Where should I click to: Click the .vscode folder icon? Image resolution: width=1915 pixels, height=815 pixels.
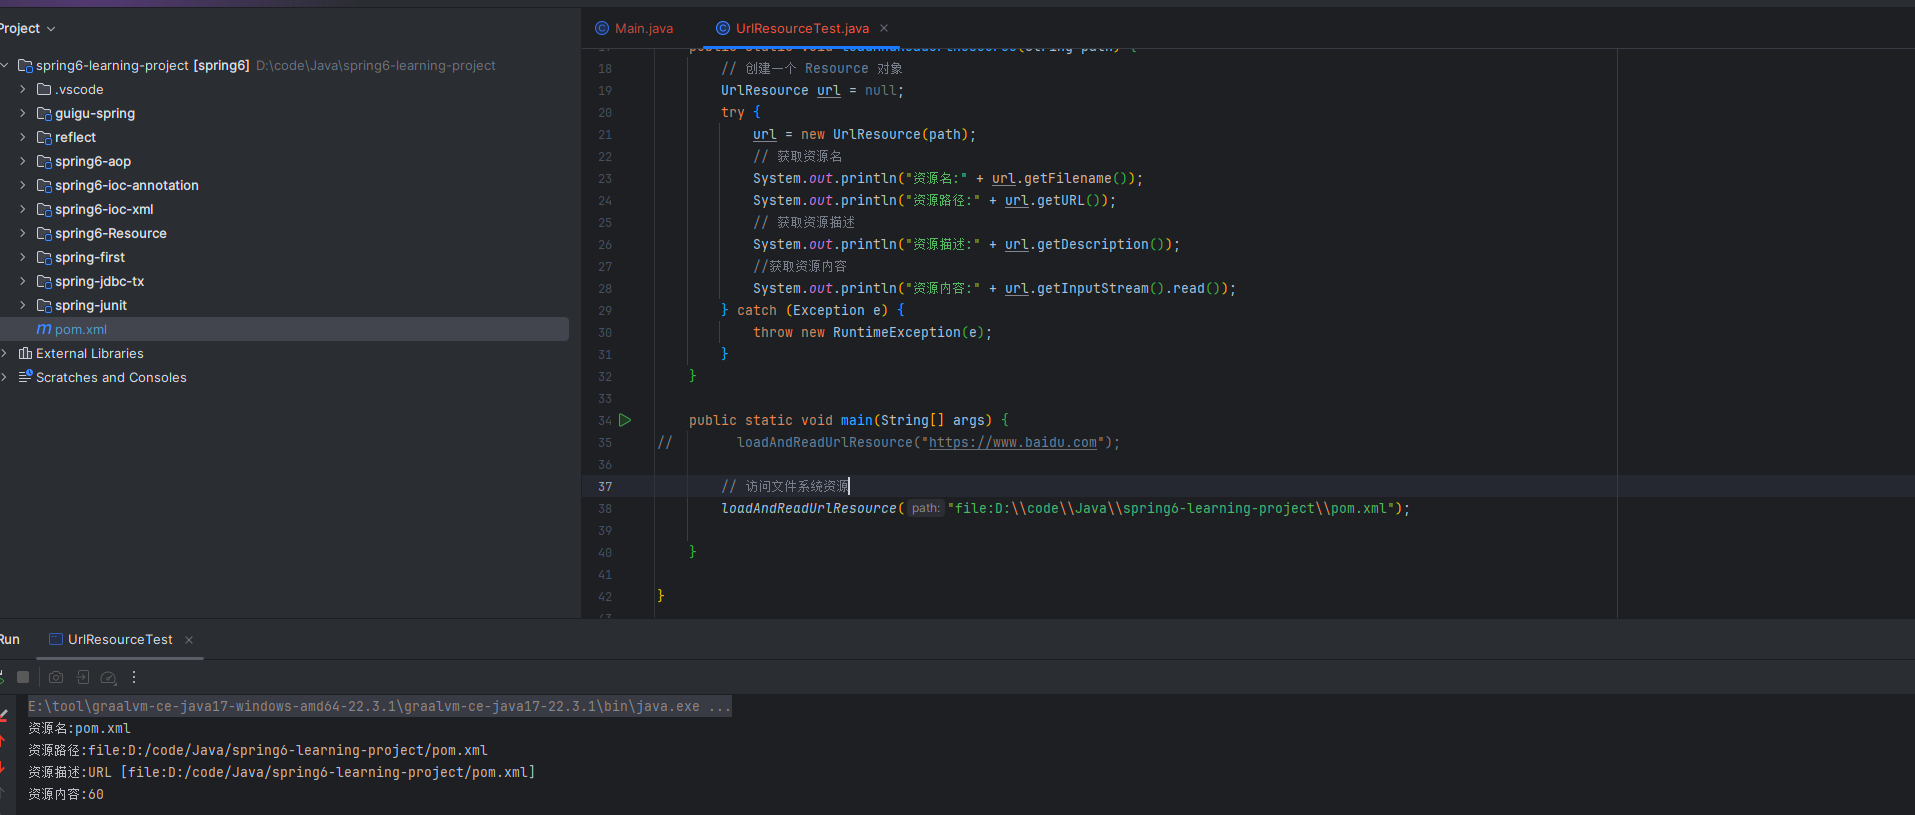pos(44,89)
